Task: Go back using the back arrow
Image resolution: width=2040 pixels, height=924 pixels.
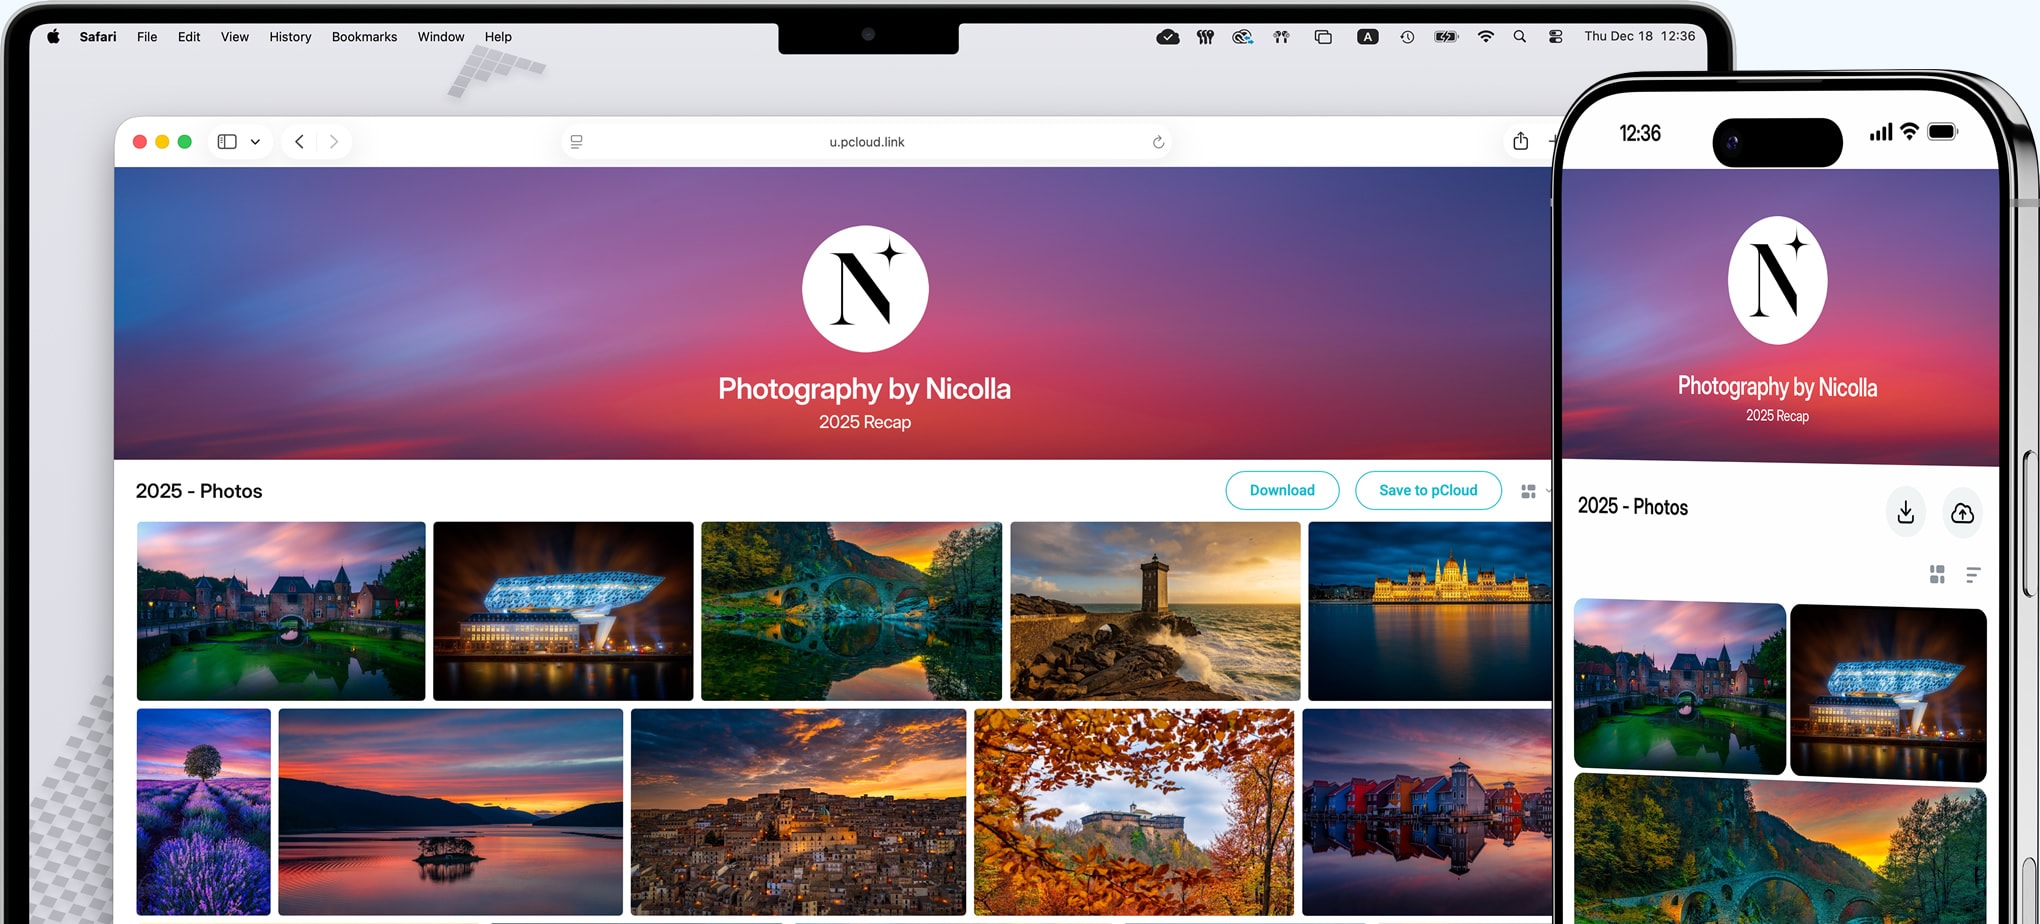Action: click(299, 142)
